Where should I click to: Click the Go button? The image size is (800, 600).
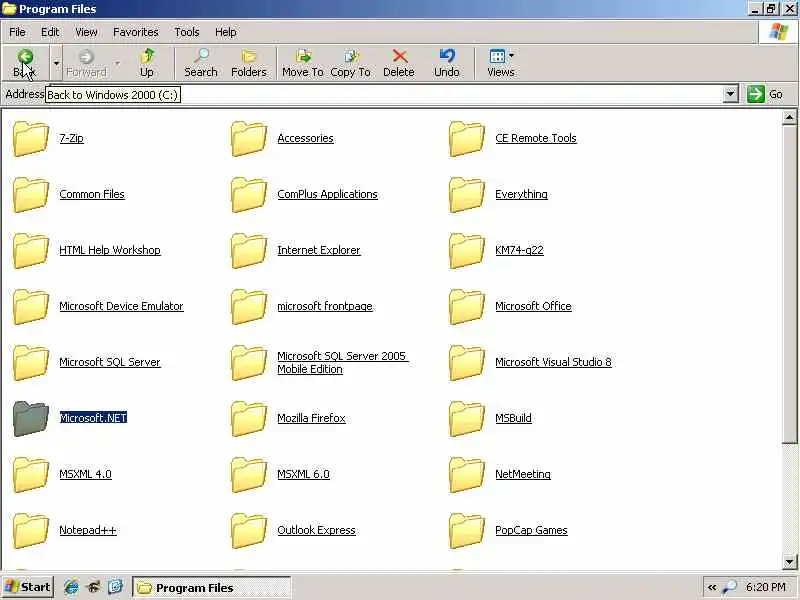(764, 94)
